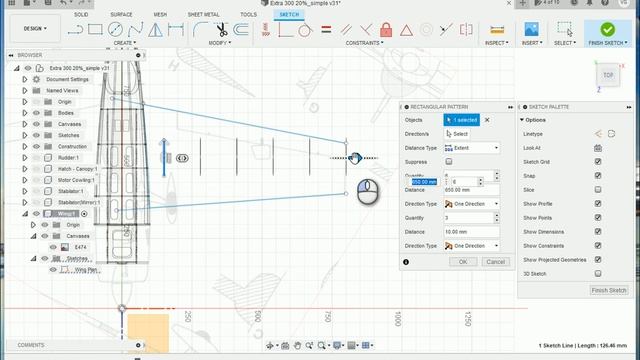640x360 pixels.
Task: Click the Select window tool
Action: pyautogui.click(x=565, y=29)
